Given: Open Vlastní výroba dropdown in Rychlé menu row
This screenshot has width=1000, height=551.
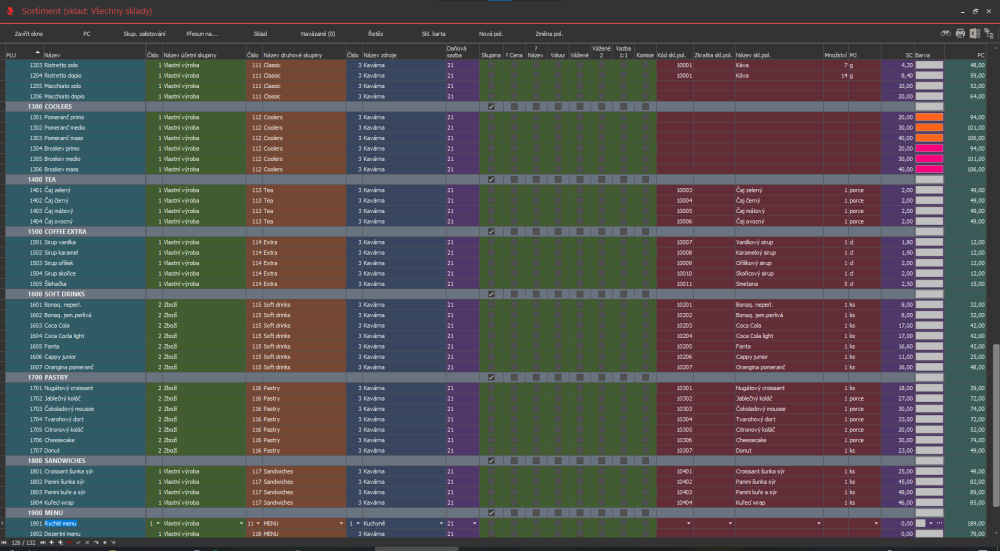Looking at the screenshot, I should tap(241, 523).
